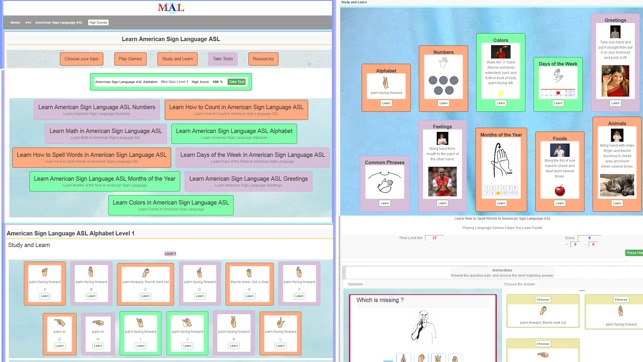Screen dimensions: 643x362
Task: Click the sign drawing on Common Phrases card
Action: [385, 182]
